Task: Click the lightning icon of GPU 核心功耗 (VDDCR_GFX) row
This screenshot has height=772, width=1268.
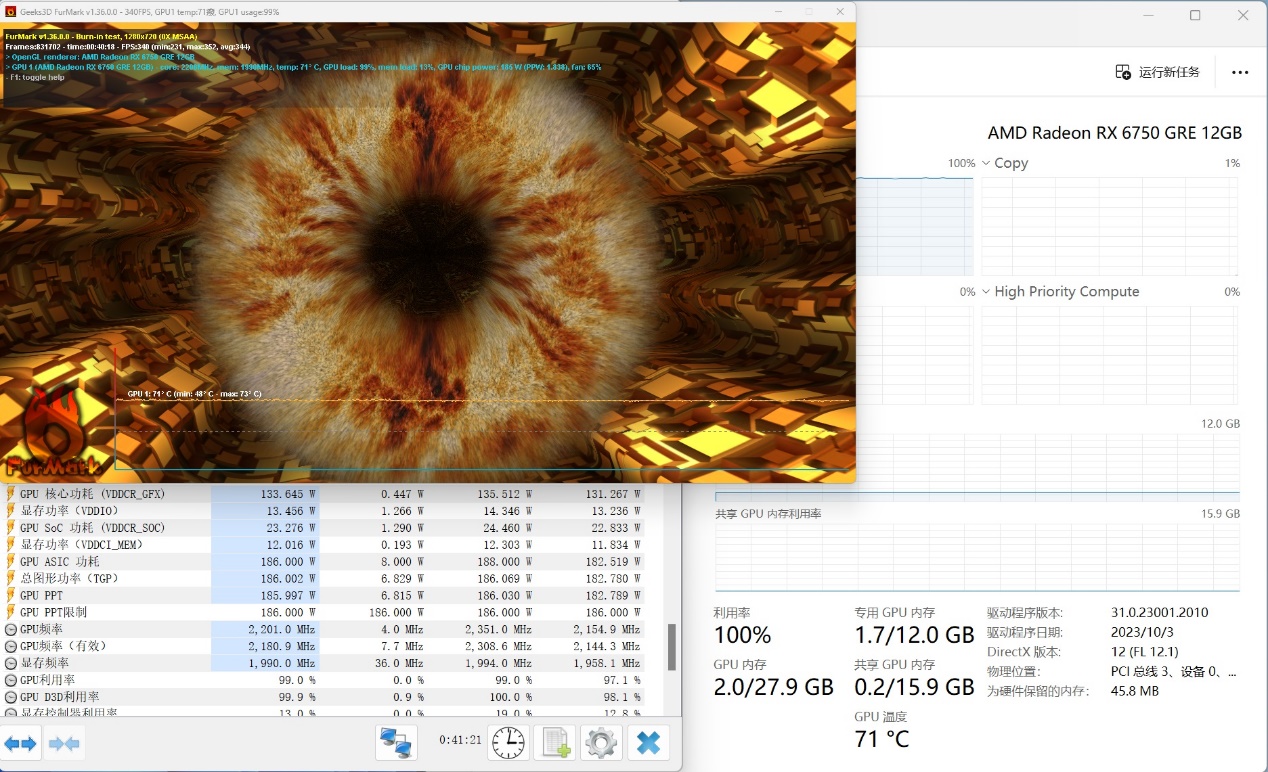Action: coord(11,494)
